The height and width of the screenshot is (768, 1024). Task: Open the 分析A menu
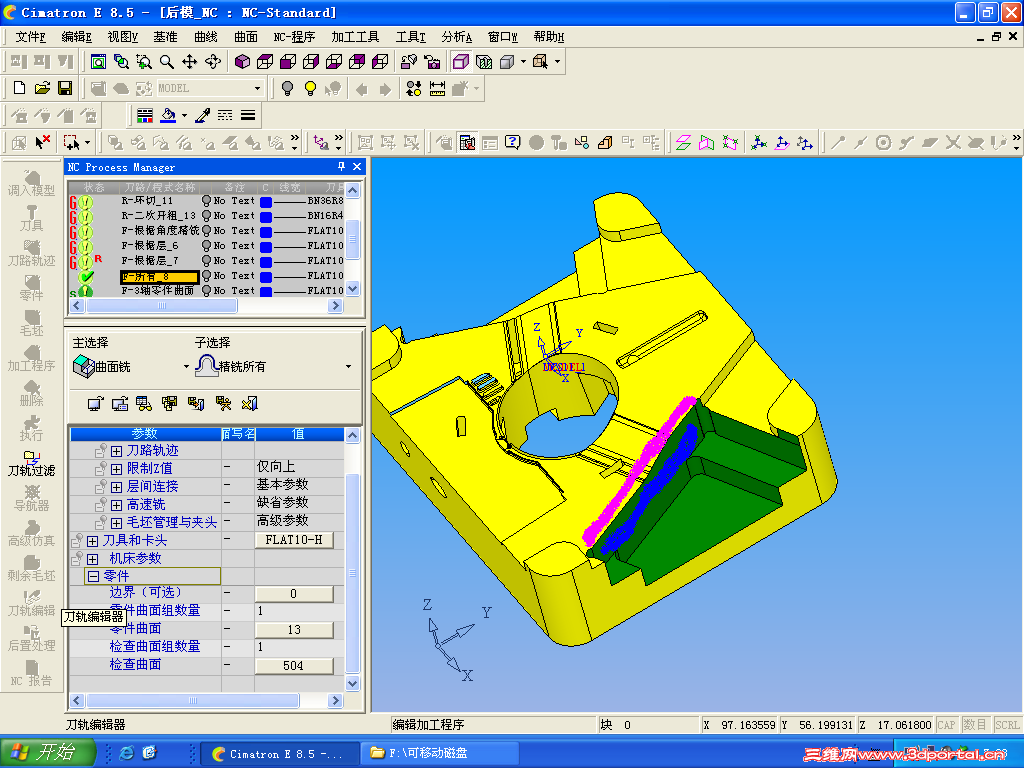[456, 37]
